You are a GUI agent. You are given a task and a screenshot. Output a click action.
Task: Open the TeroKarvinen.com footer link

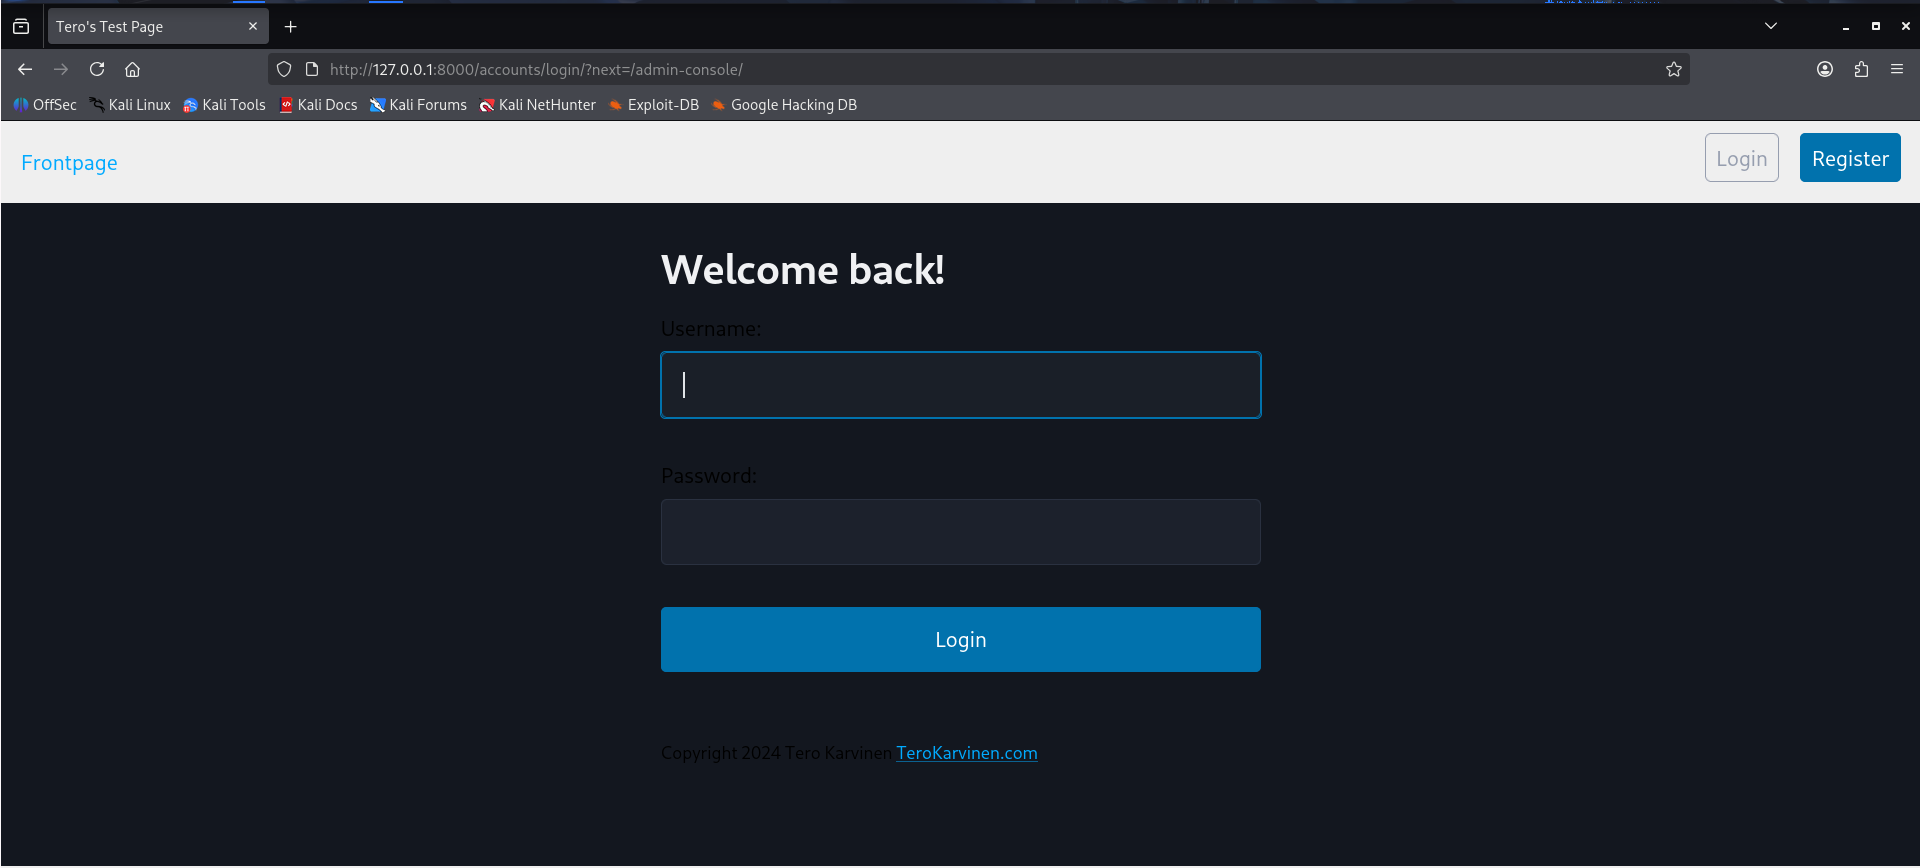point(966,753)
